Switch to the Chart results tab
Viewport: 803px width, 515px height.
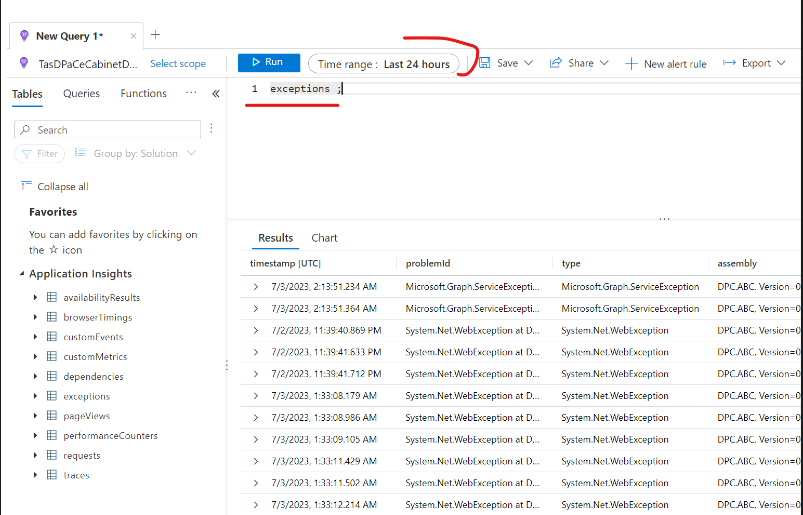[x=324, y=238]
